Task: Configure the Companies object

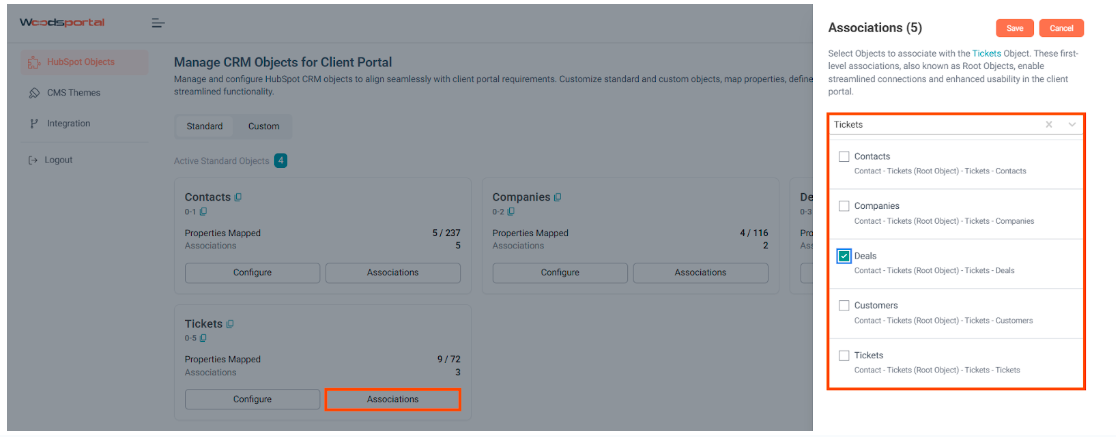Action: pos(560,273)
